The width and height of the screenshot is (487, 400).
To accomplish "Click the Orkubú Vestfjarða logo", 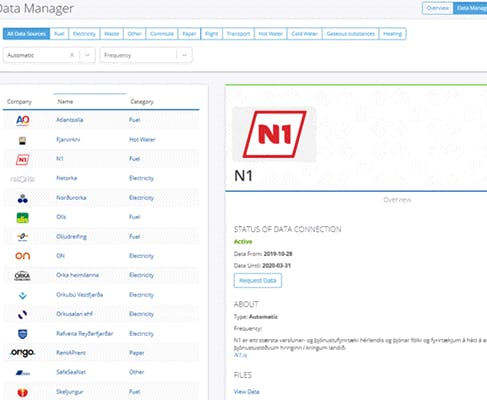I will coord(22,295).
